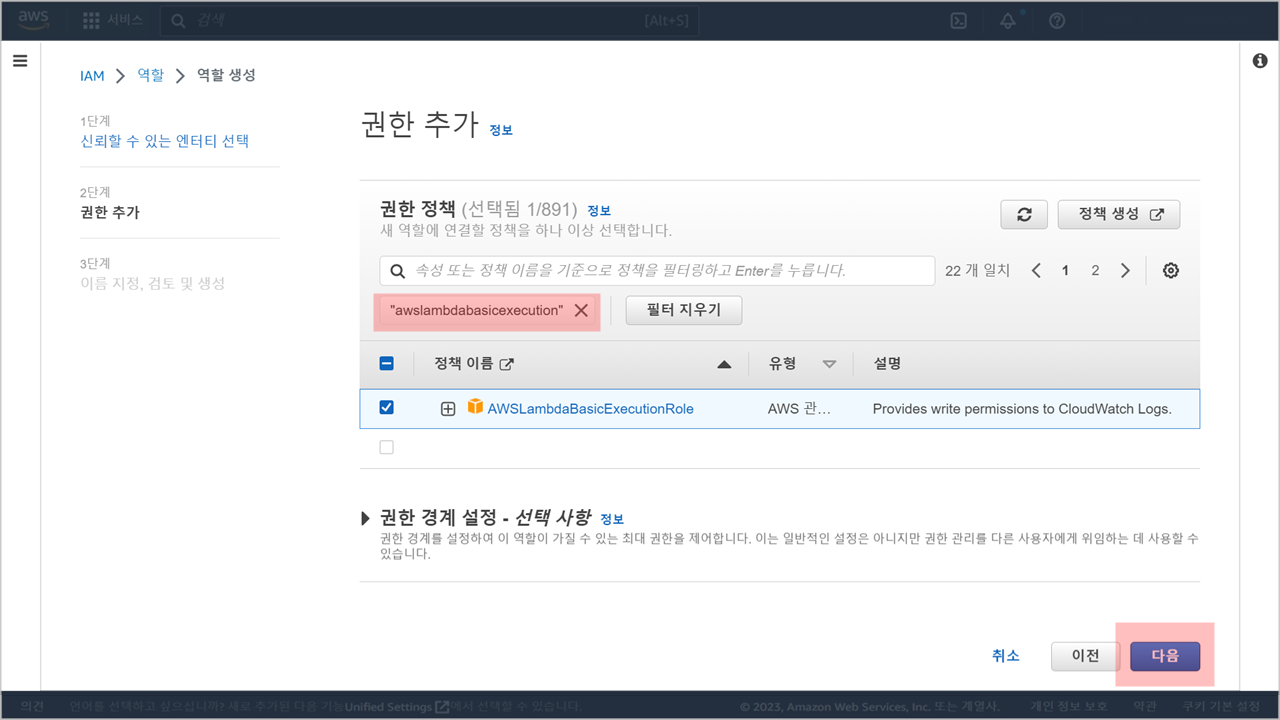The image size is (1280, 720).
Task: Expand the AWSLambdaBasicExecutionRole policy details
Action: click(x=448, y=409)
